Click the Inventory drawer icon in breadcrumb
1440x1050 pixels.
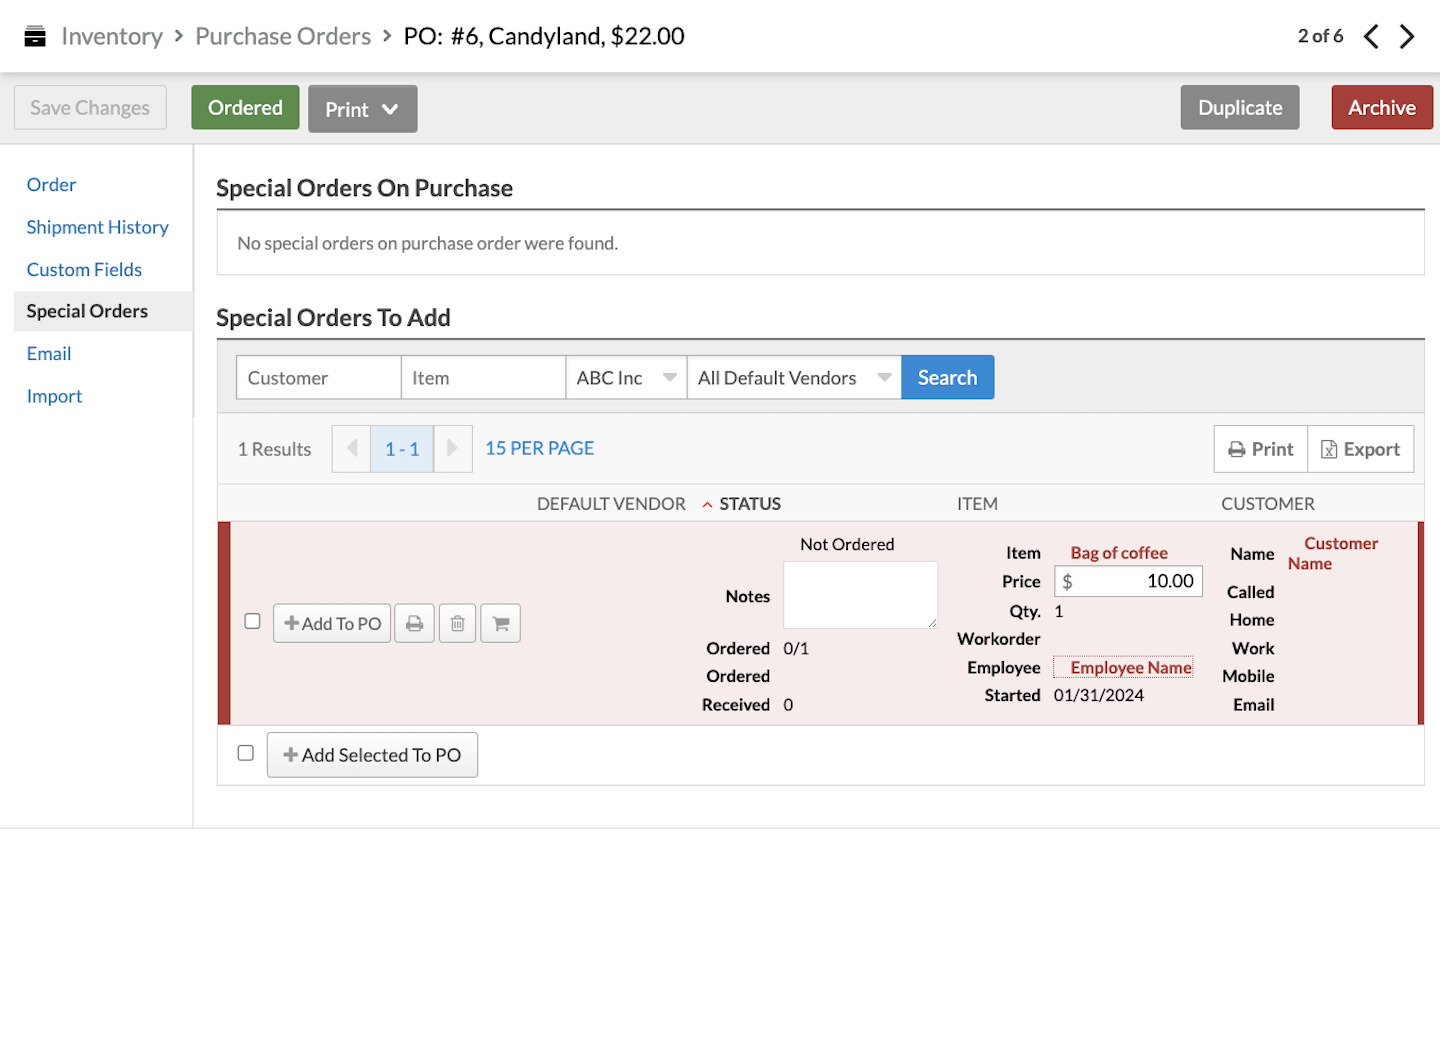click(x=35, y=37)
